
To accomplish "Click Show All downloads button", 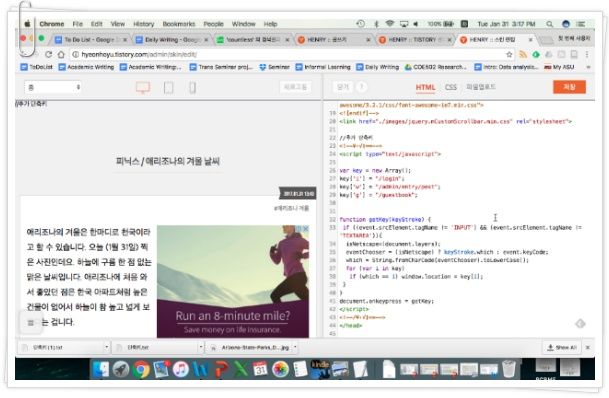I will pos(562,348).
